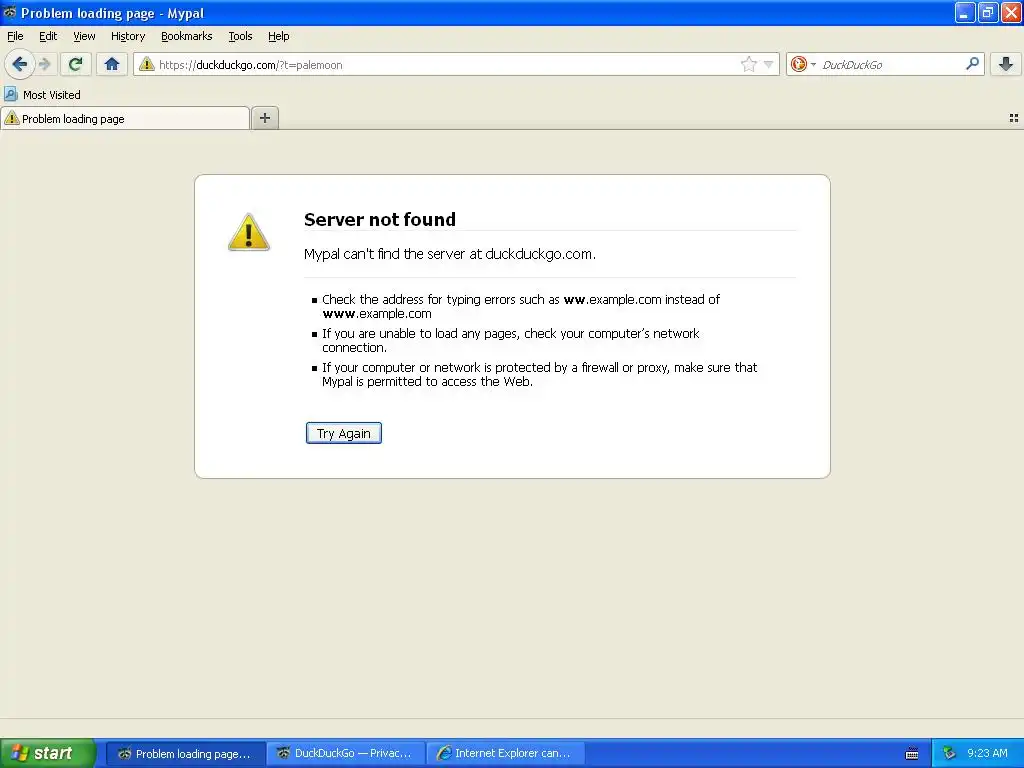Select the Problem loading page tab
The height and width of the screenshot is (768, 1024).
[125, 119]
